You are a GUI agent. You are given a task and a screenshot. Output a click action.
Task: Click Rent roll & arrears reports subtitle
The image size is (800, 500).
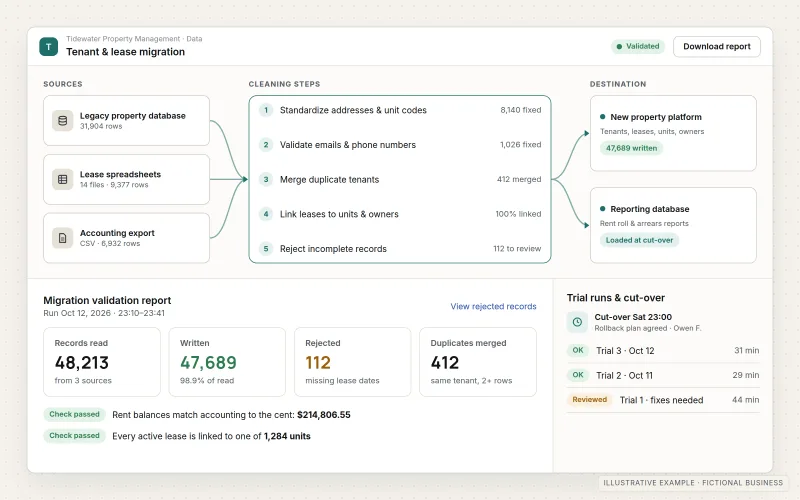point(644,223)
